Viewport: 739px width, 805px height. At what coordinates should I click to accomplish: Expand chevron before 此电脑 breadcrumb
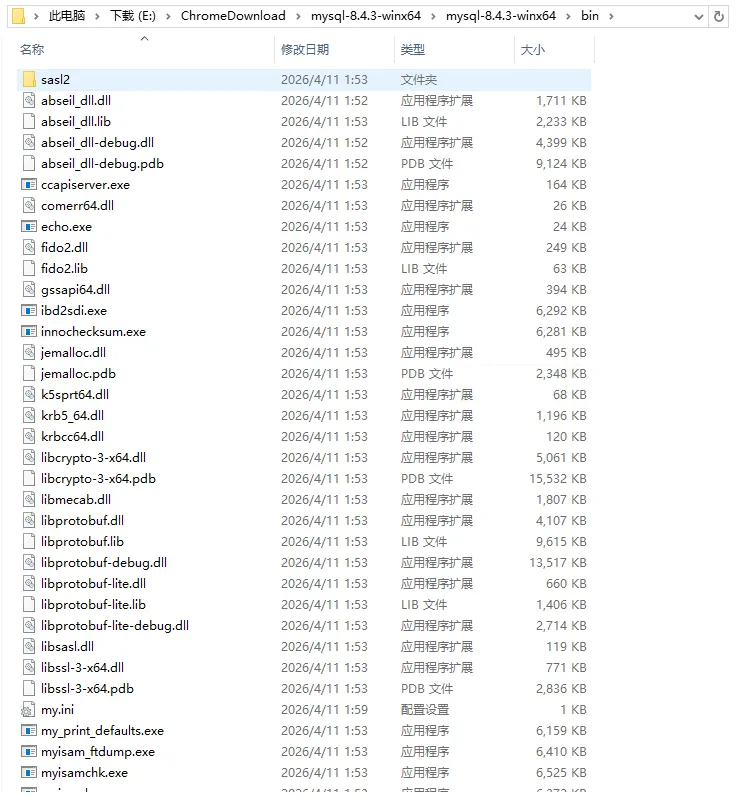click(36, 16)
